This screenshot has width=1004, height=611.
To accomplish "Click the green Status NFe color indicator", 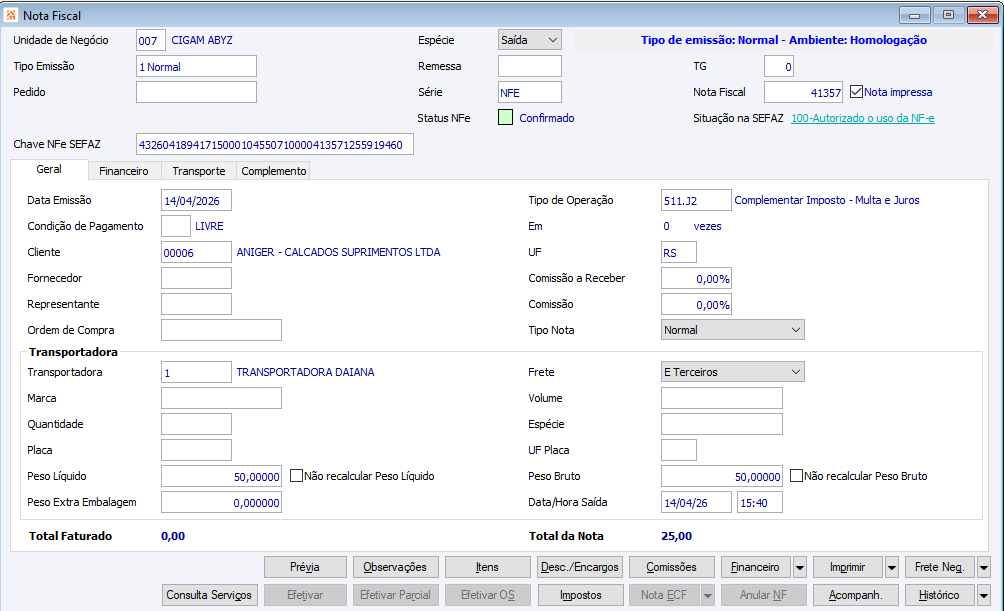I will click(x=505, y=117).
